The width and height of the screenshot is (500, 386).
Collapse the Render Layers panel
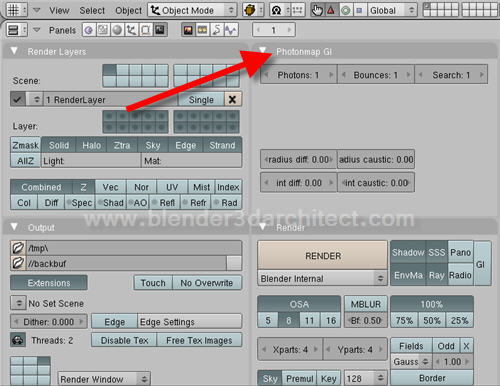(x=14, y=51)
